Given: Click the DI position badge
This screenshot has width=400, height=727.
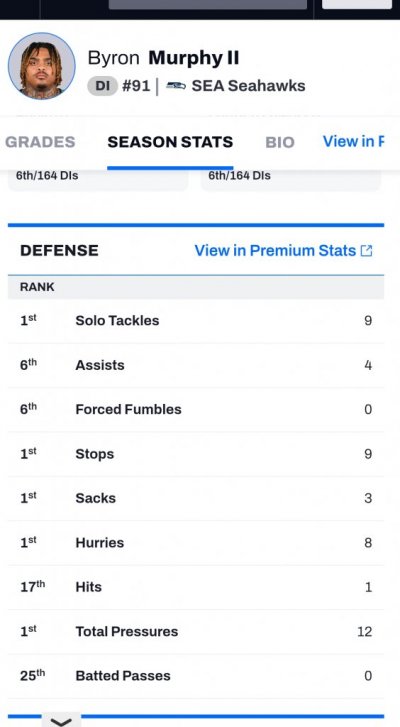Looking at the screenshot, I should coord(102,86).
